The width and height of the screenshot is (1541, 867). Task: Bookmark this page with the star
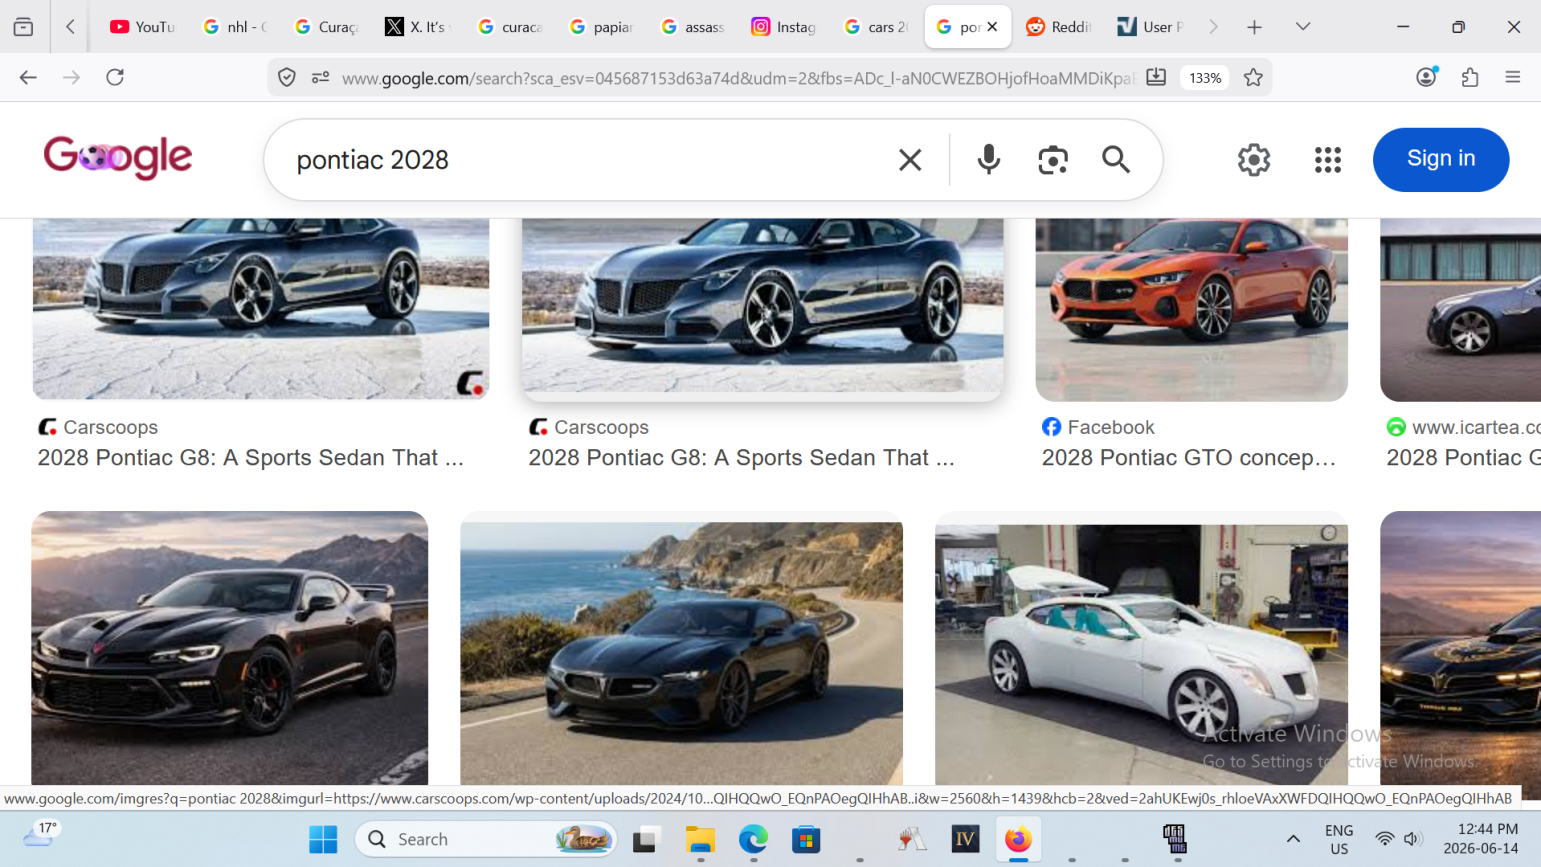point(1253,77)
